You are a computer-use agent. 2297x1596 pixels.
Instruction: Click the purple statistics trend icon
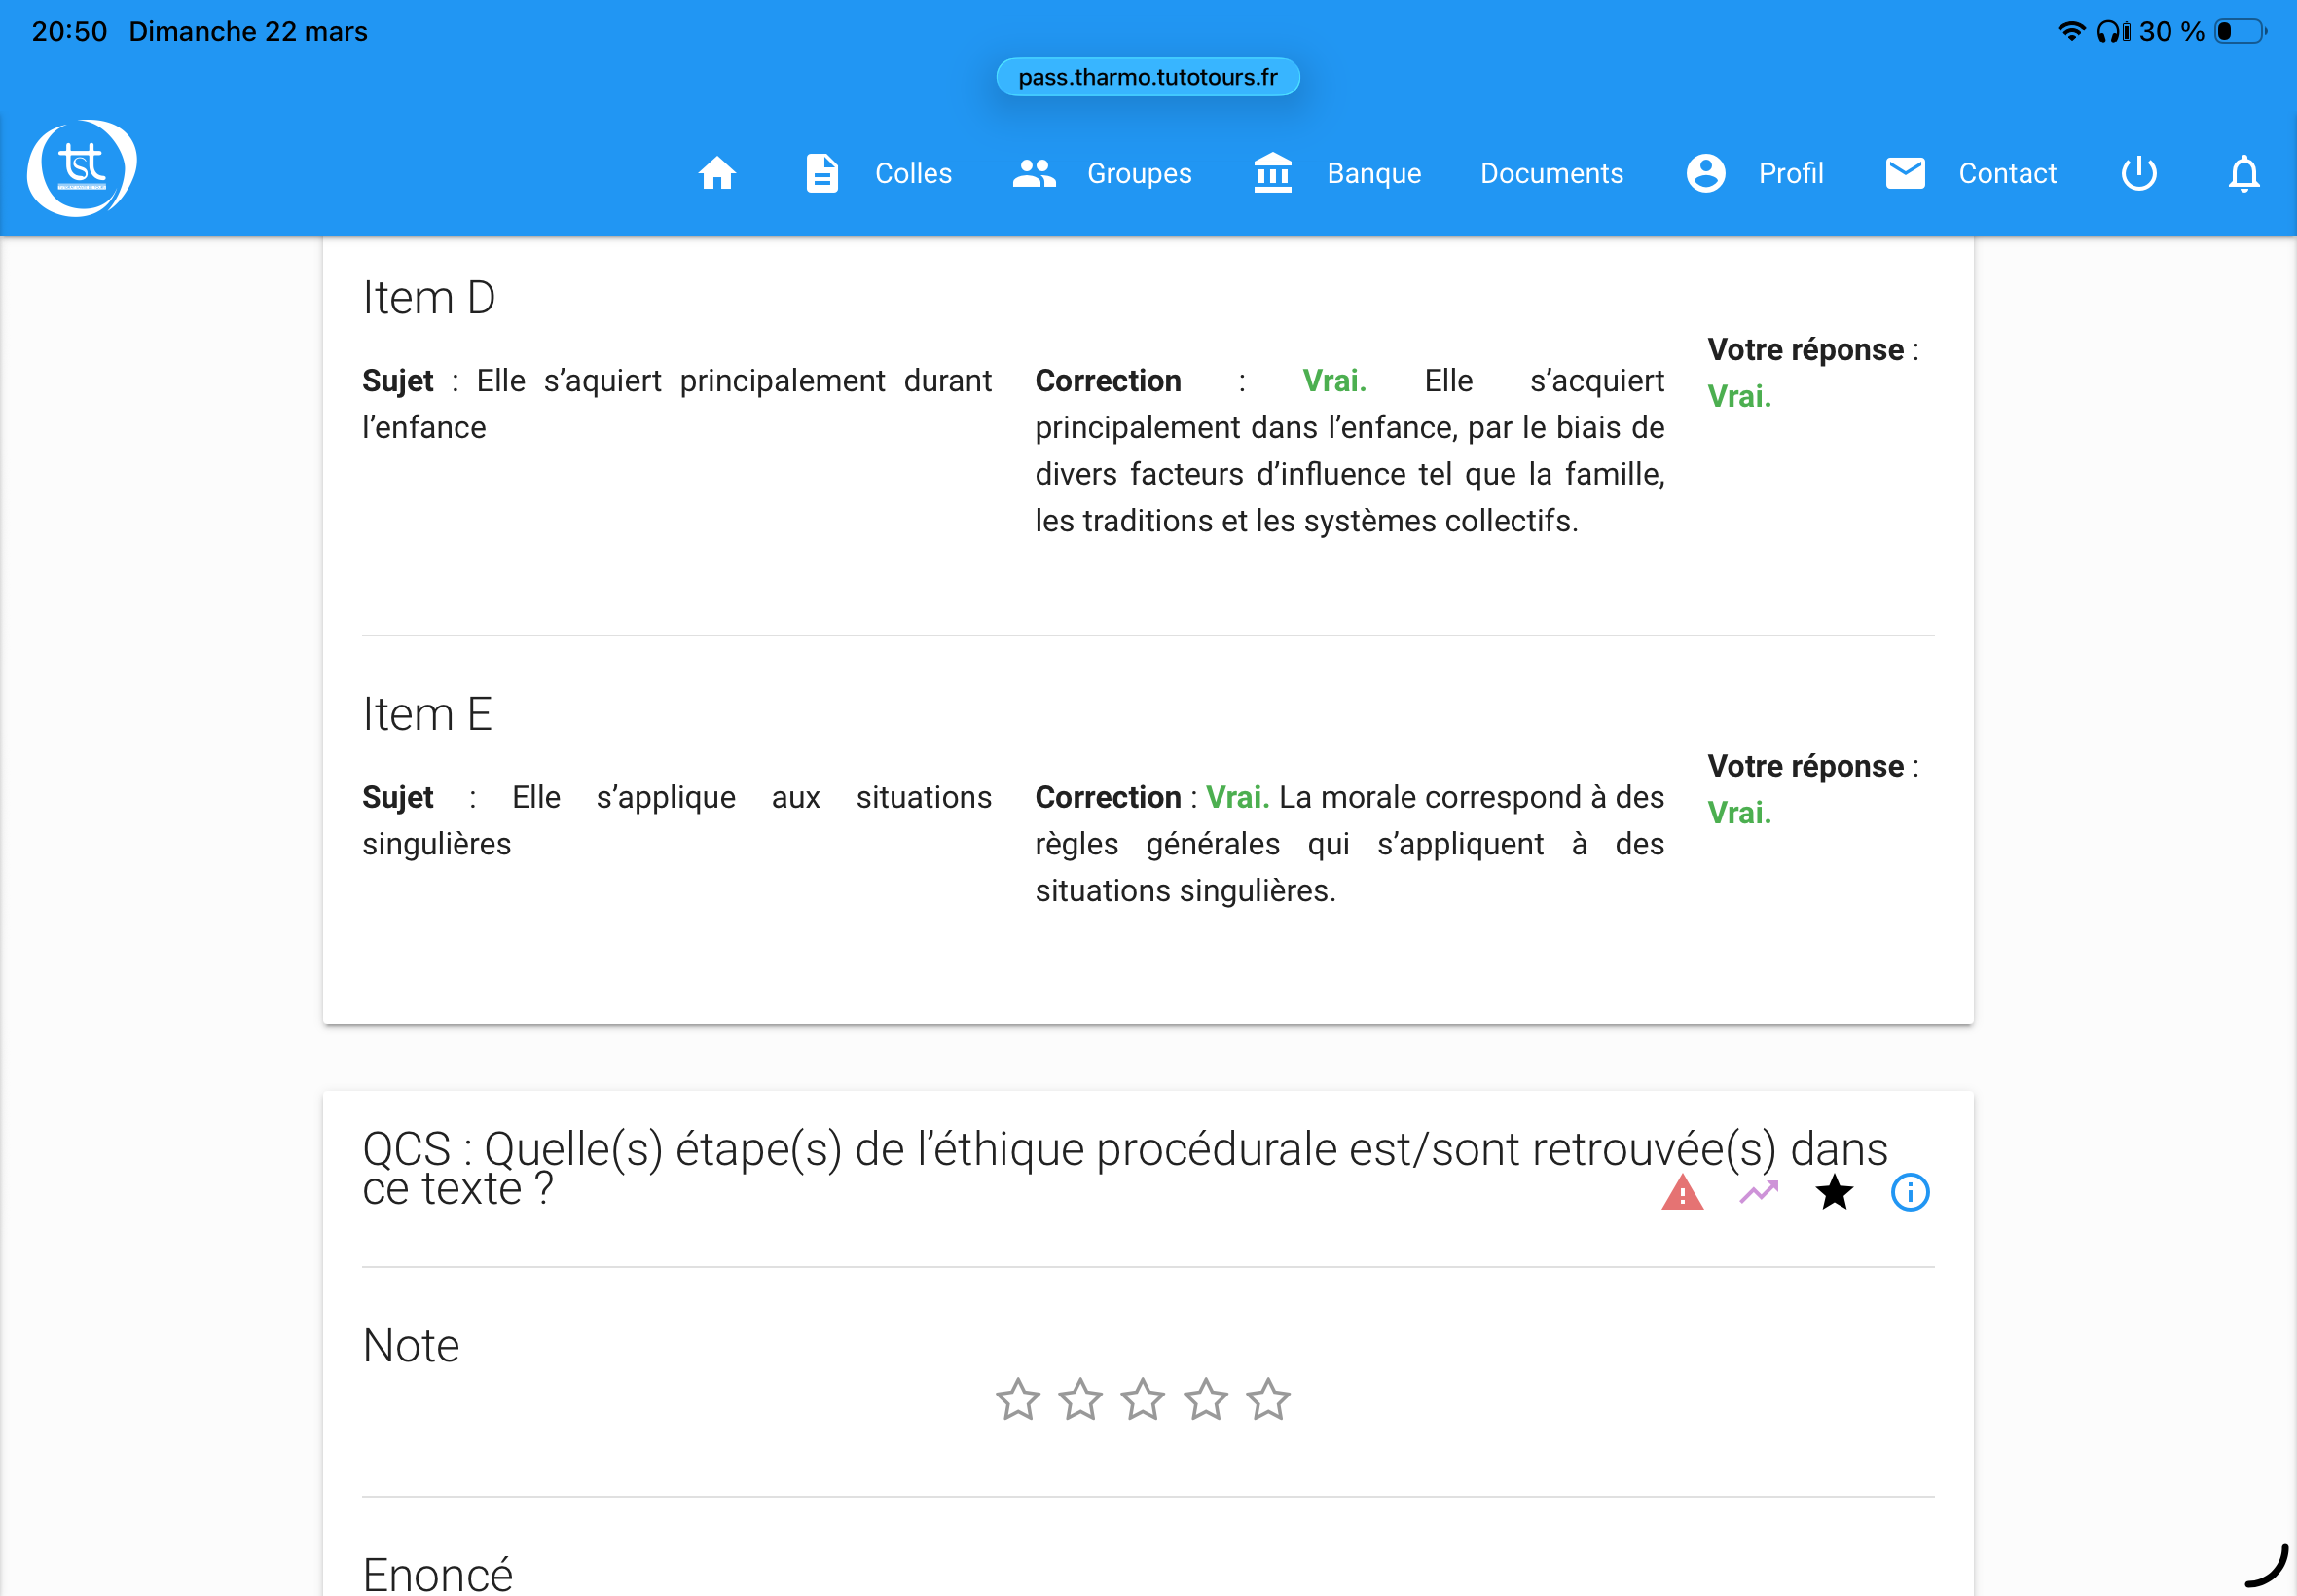pyautogui.click(x=1758, y=1192)
